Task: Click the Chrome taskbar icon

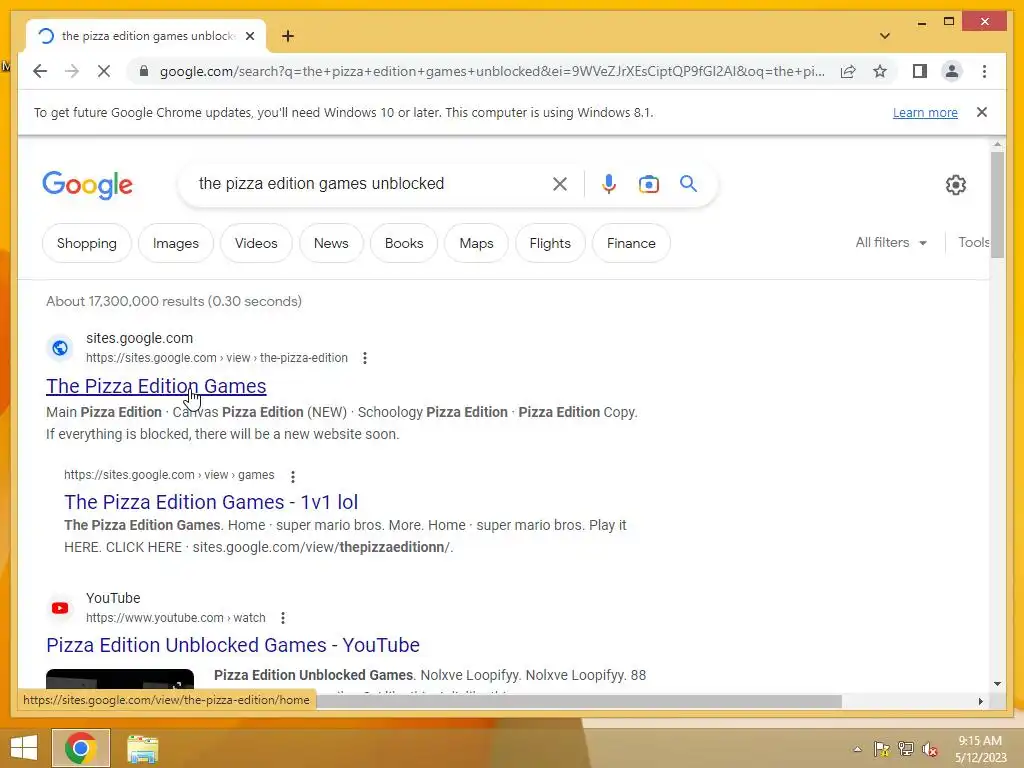Action: (80, 748)
